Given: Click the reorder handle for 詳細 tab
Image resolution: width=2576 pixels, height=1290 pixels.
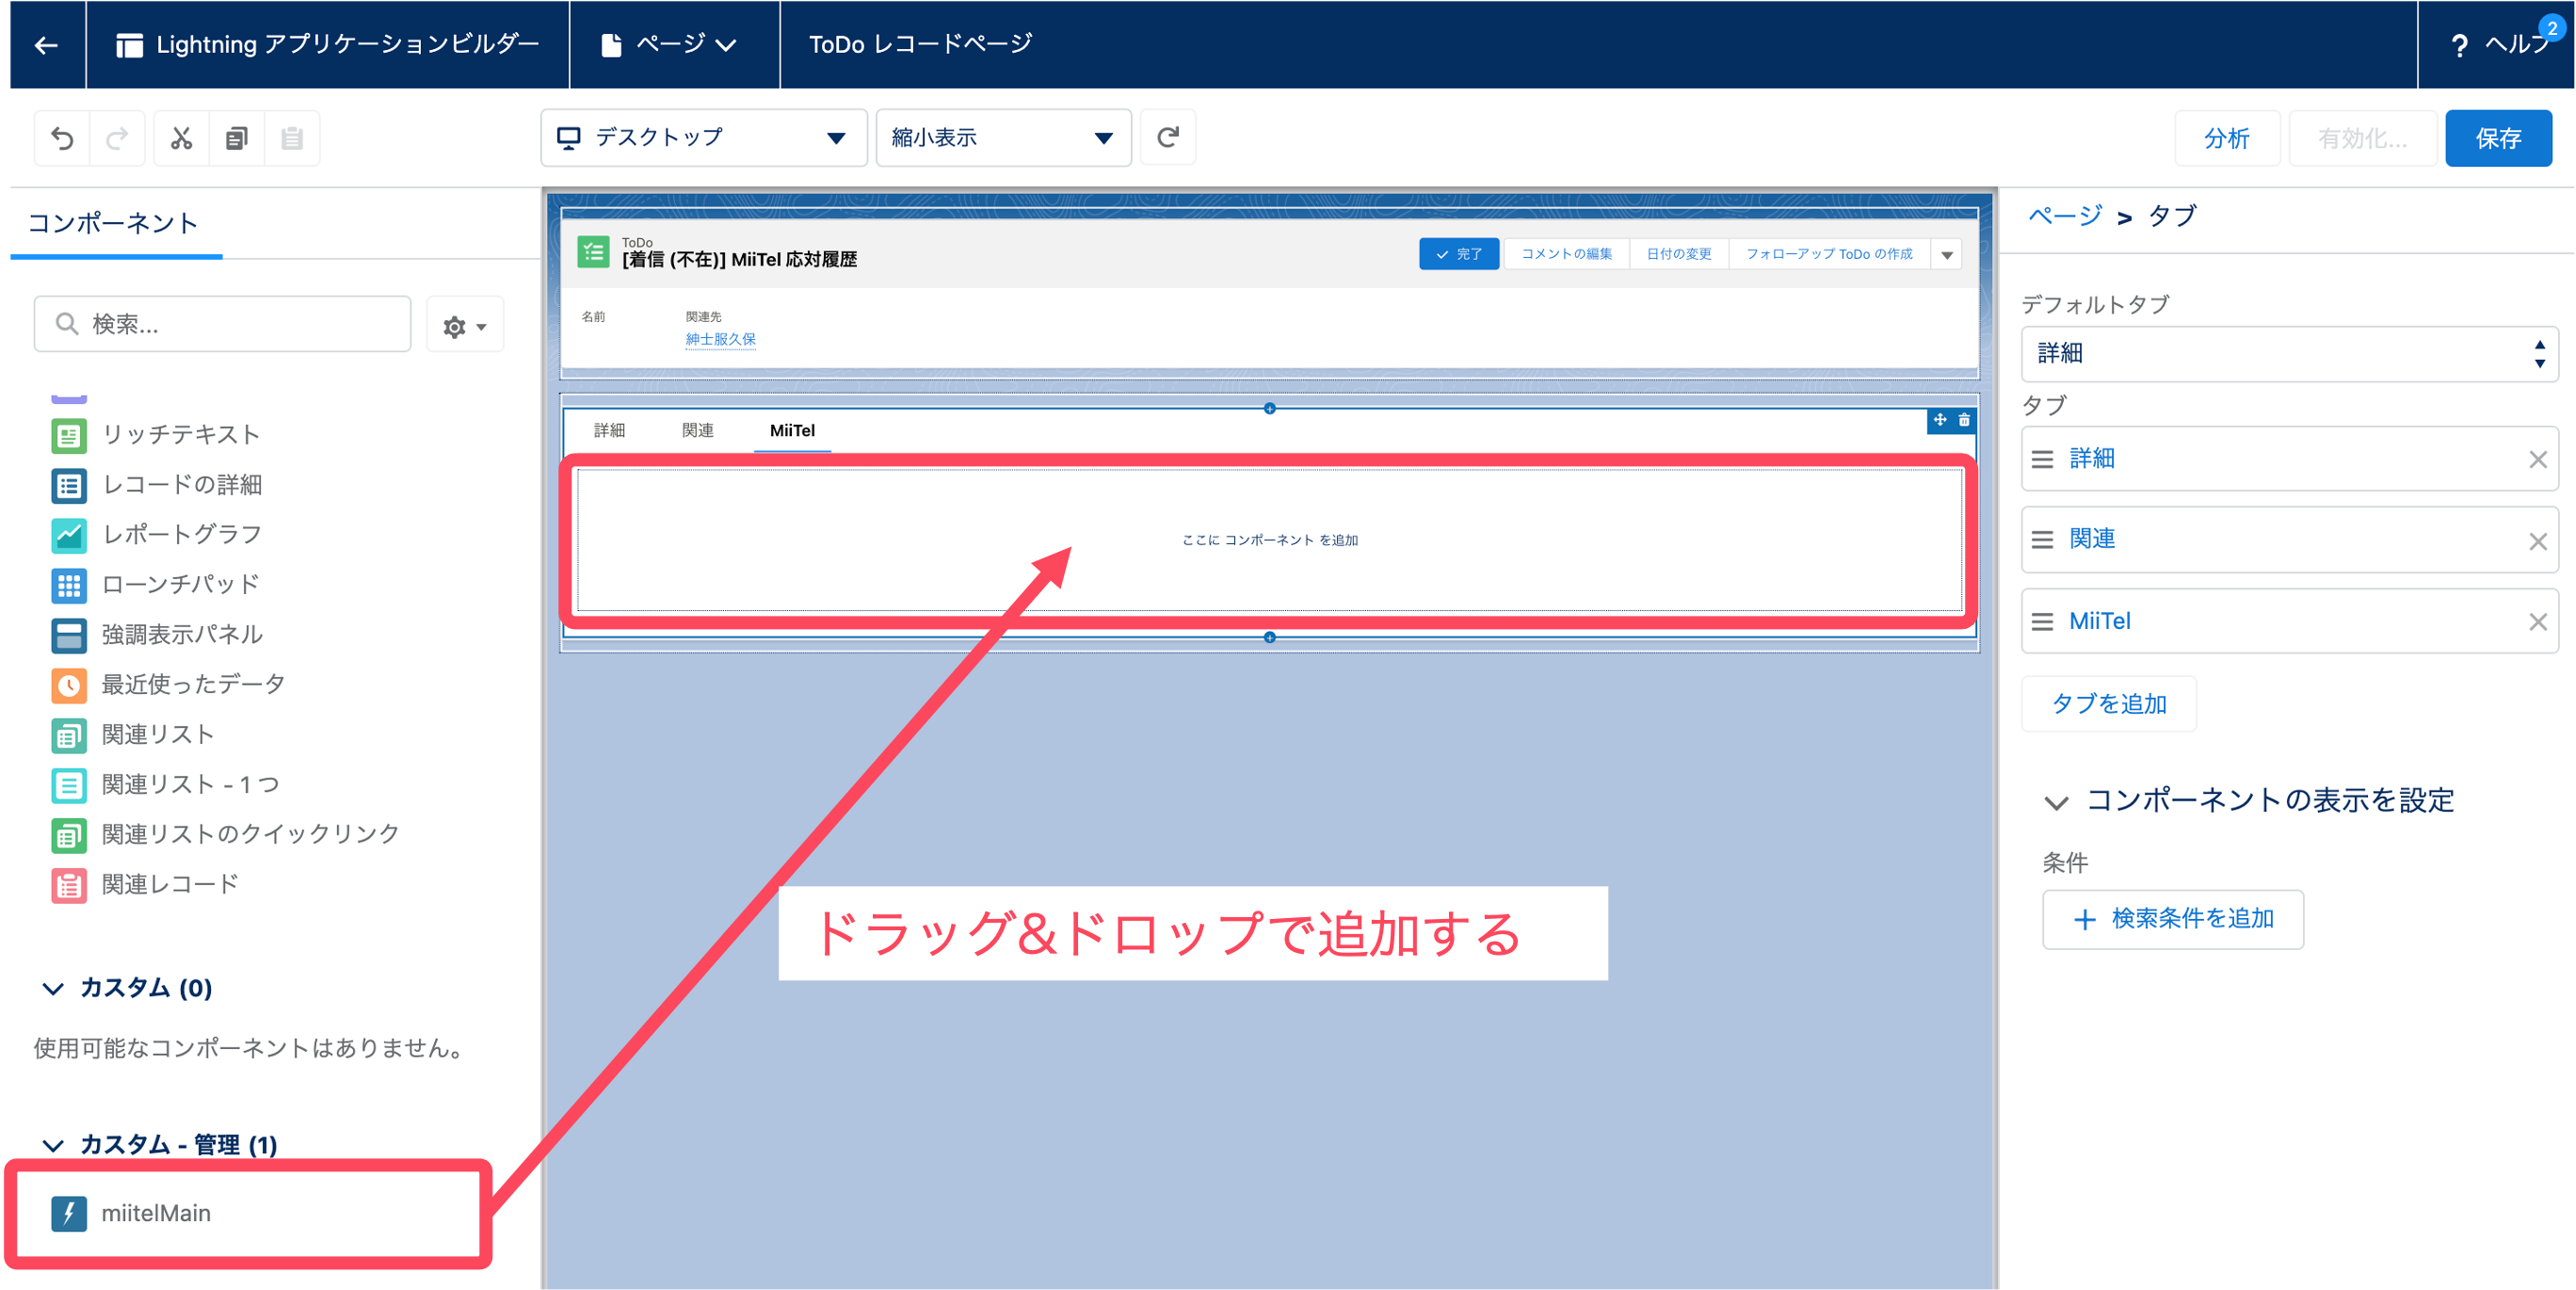Looking at the screenshot, I should click(2043, 460).
